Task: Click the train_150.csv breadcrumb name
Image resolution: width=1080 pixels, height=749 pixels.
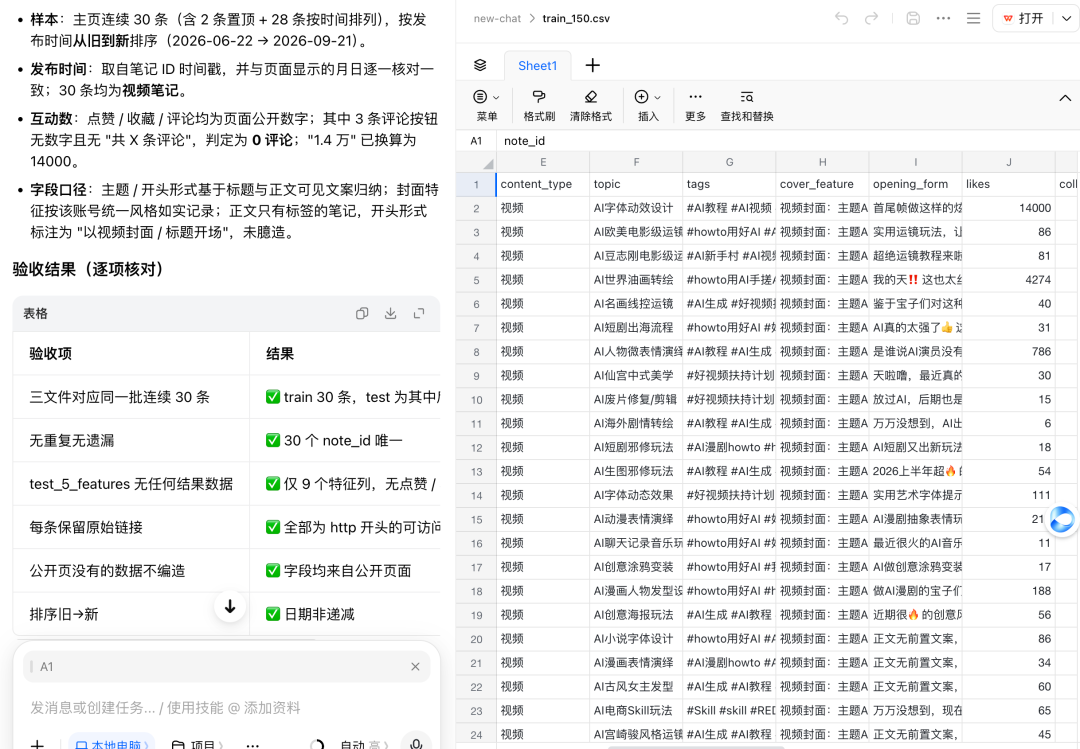Action: tap(576, 19)
